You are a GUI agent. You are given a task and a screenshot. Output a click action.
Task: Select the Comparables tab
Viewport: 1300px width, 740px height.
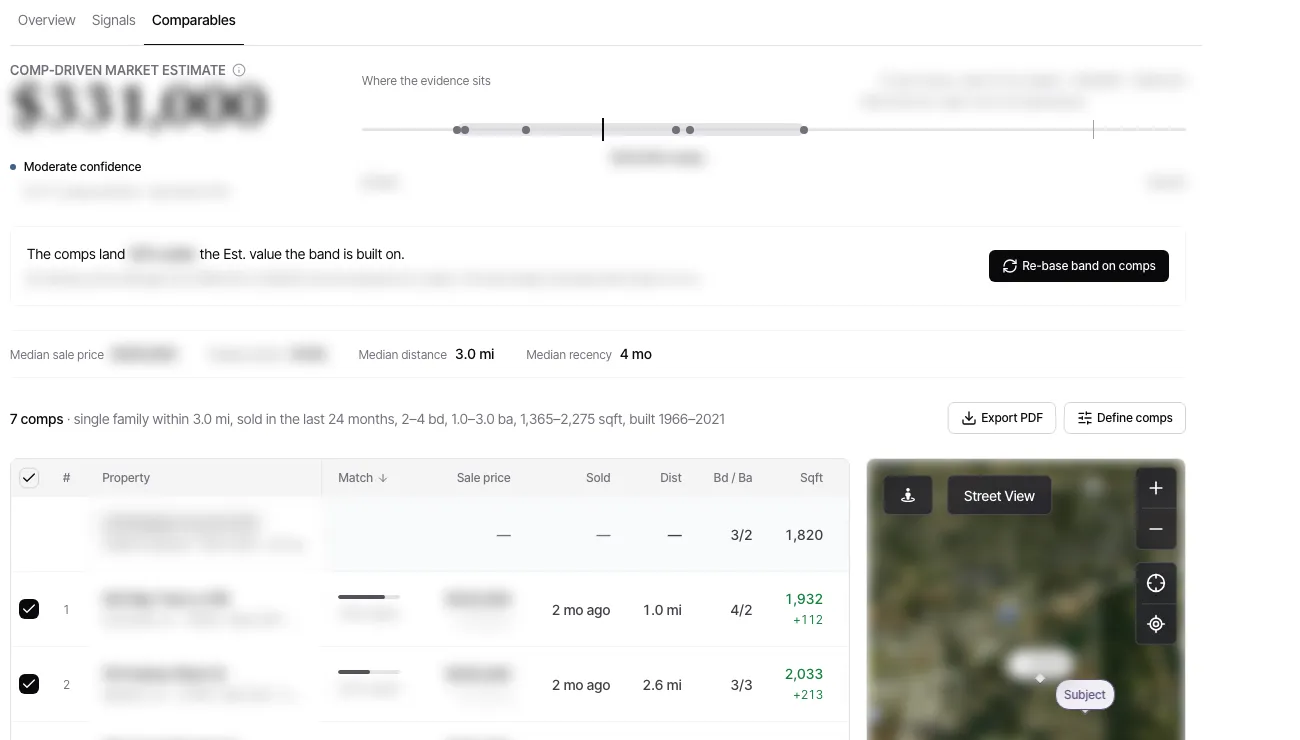(x=194, y=20)
